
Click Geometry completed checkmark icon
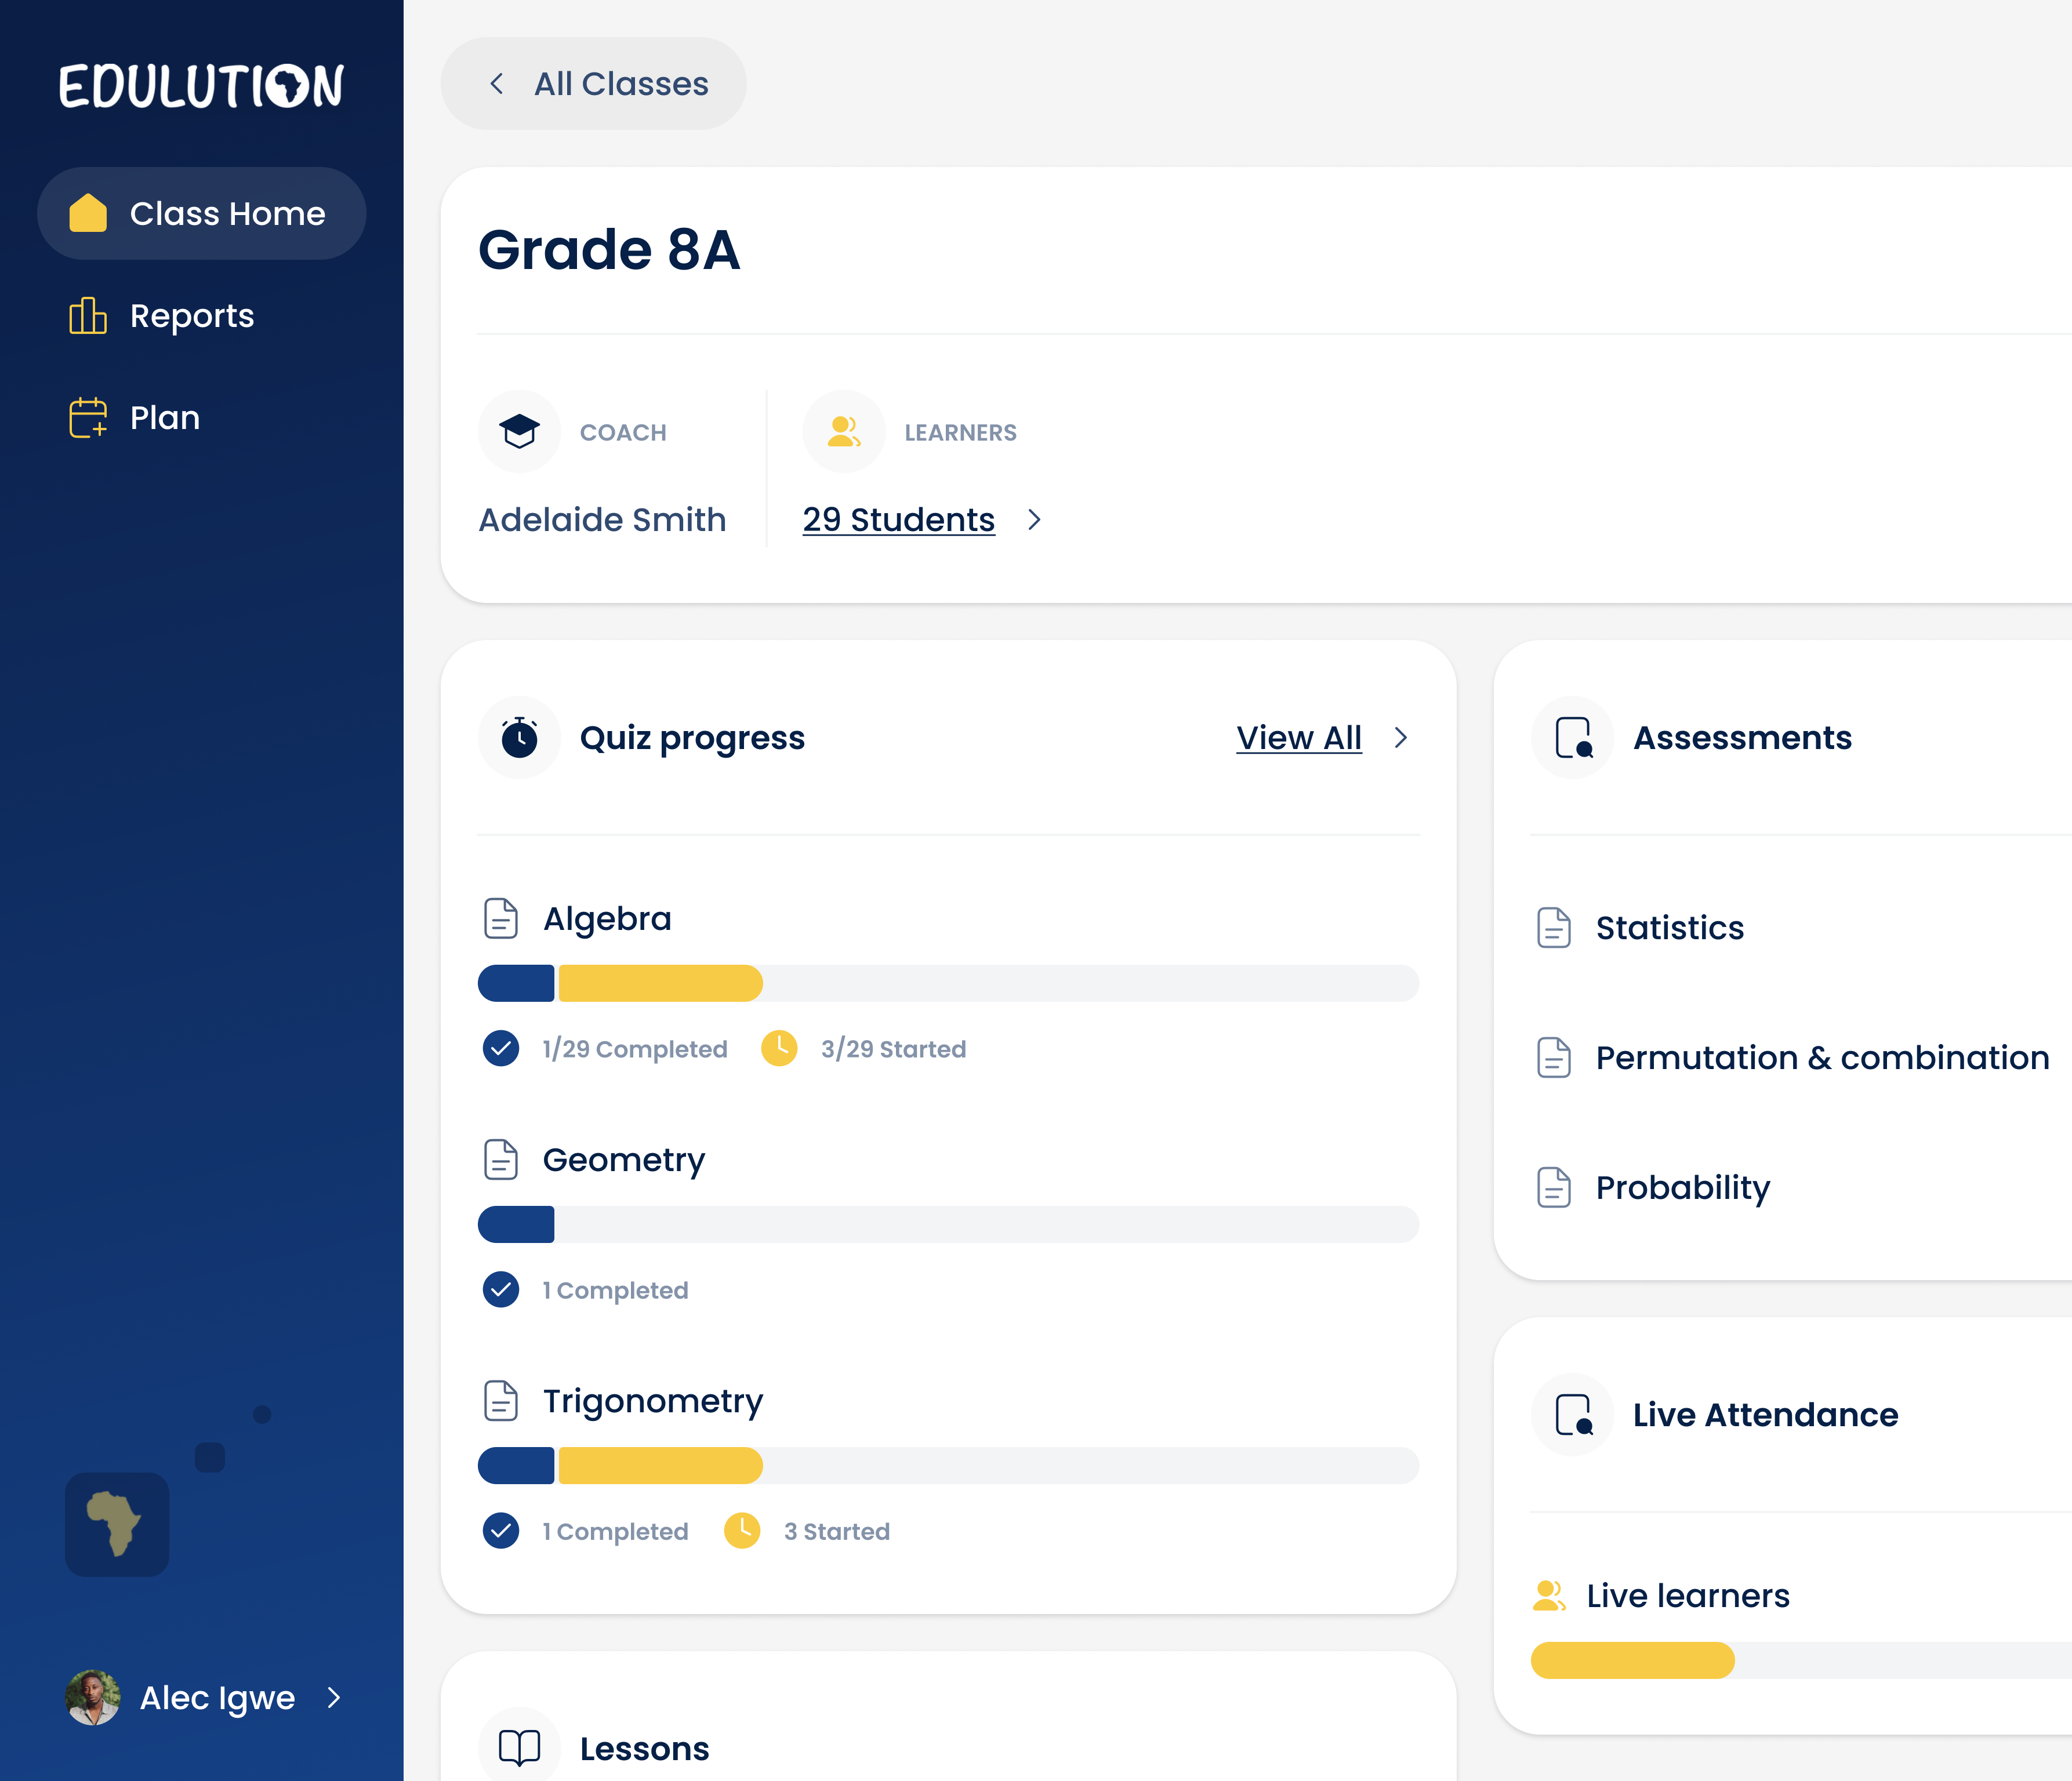click(501, 1290)
